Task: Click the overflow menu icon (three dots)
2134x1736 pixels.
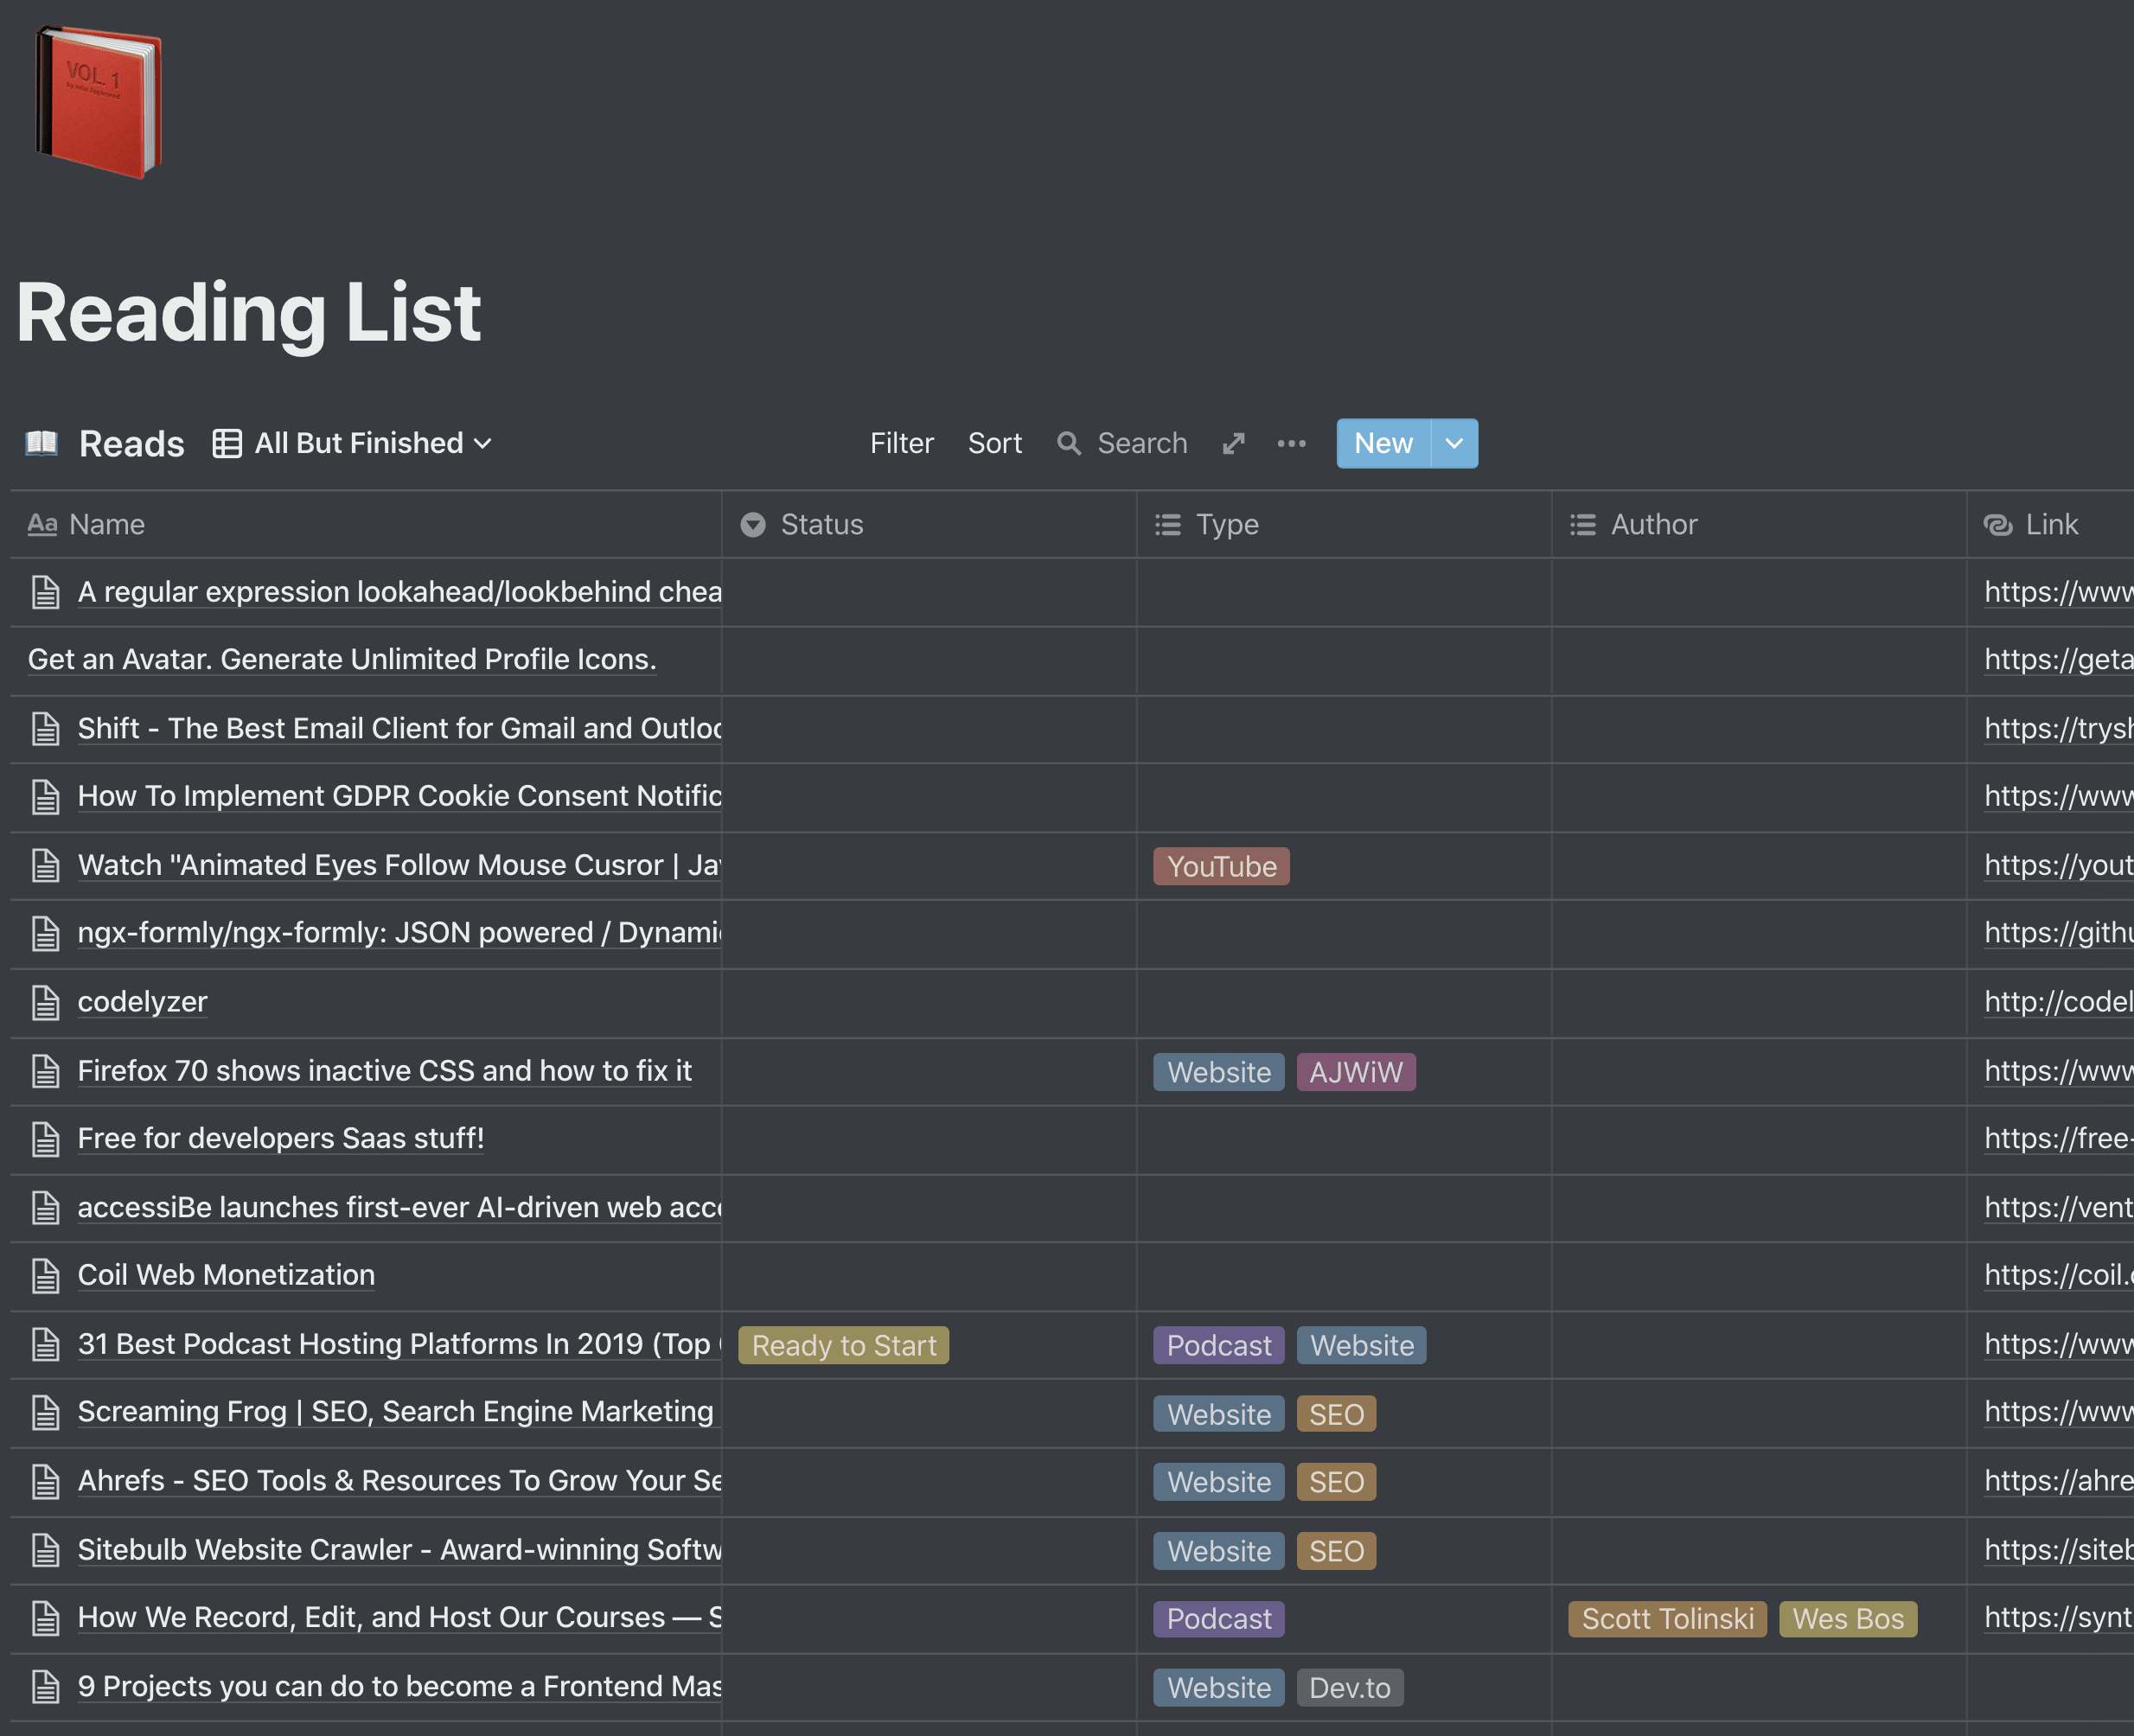Action: (x=1291, y=443)
